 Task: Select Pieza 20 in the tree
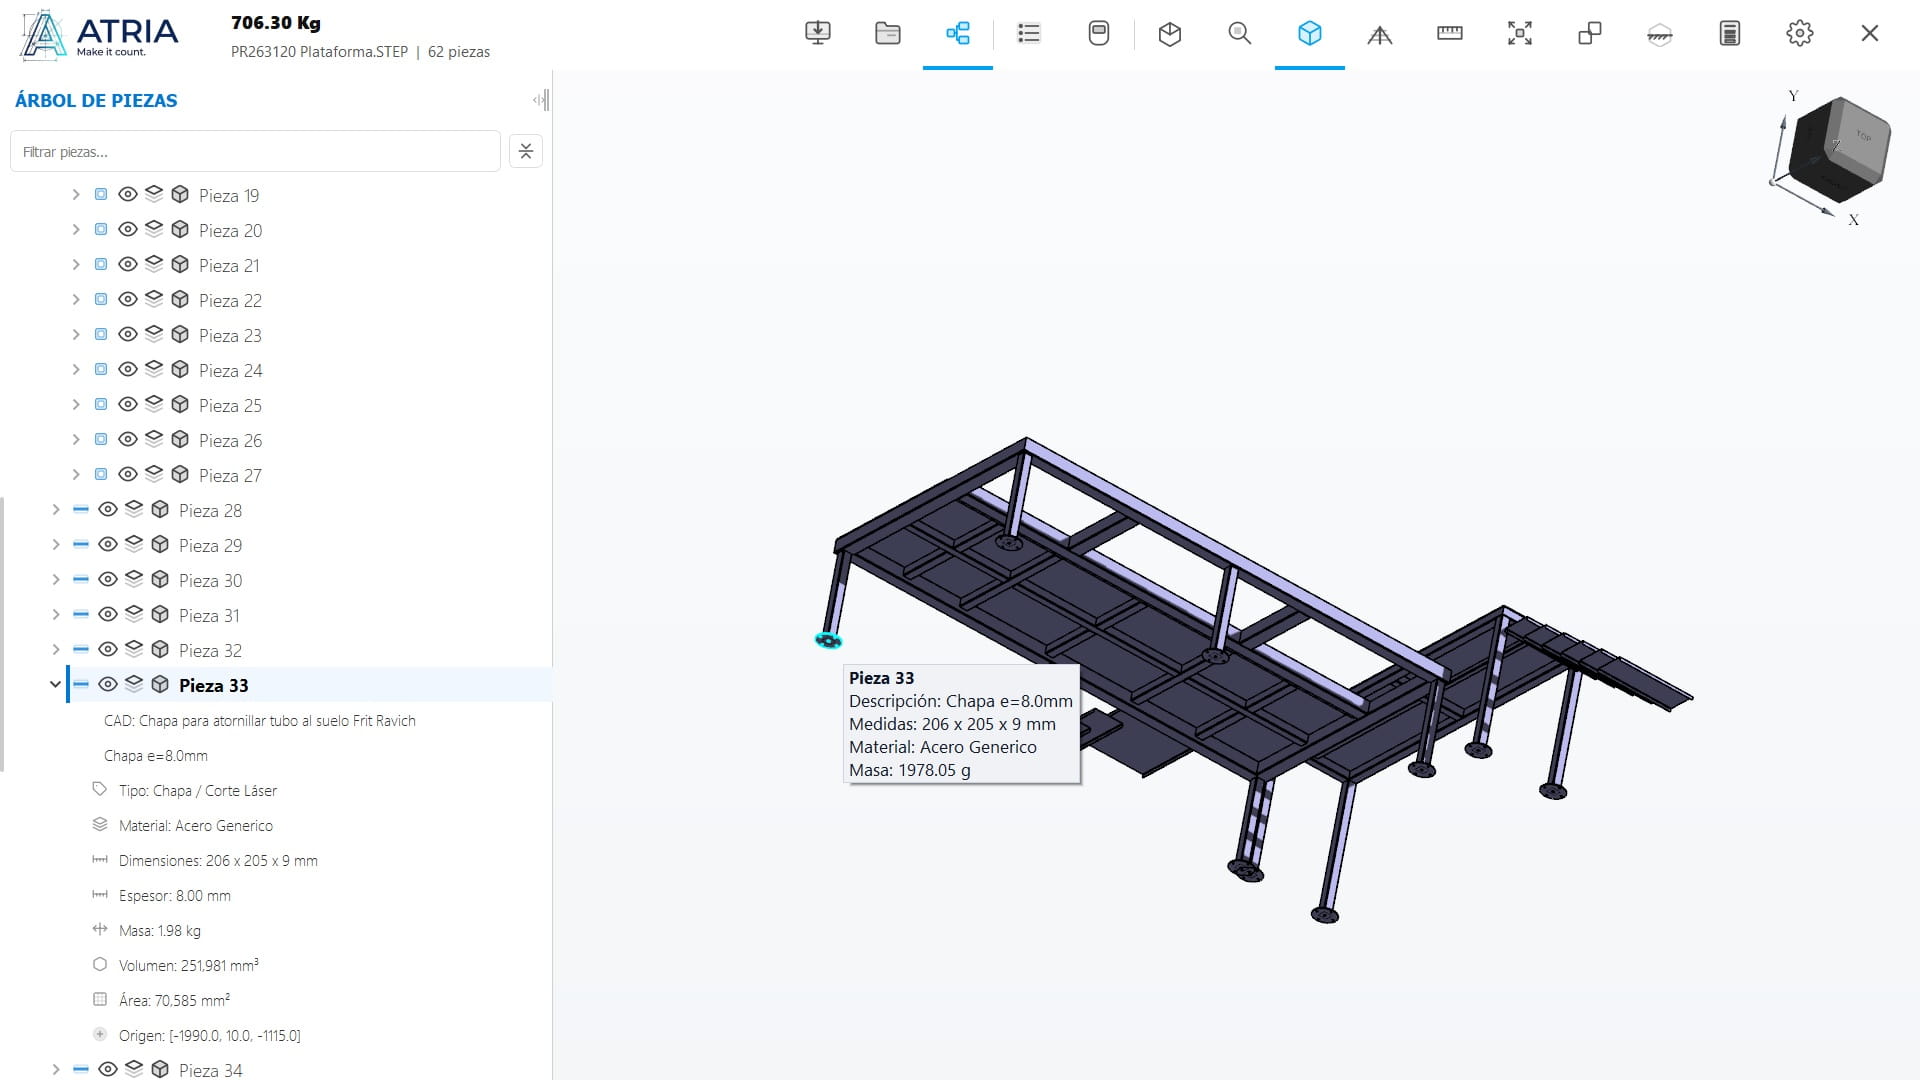(x=230, y=230)
